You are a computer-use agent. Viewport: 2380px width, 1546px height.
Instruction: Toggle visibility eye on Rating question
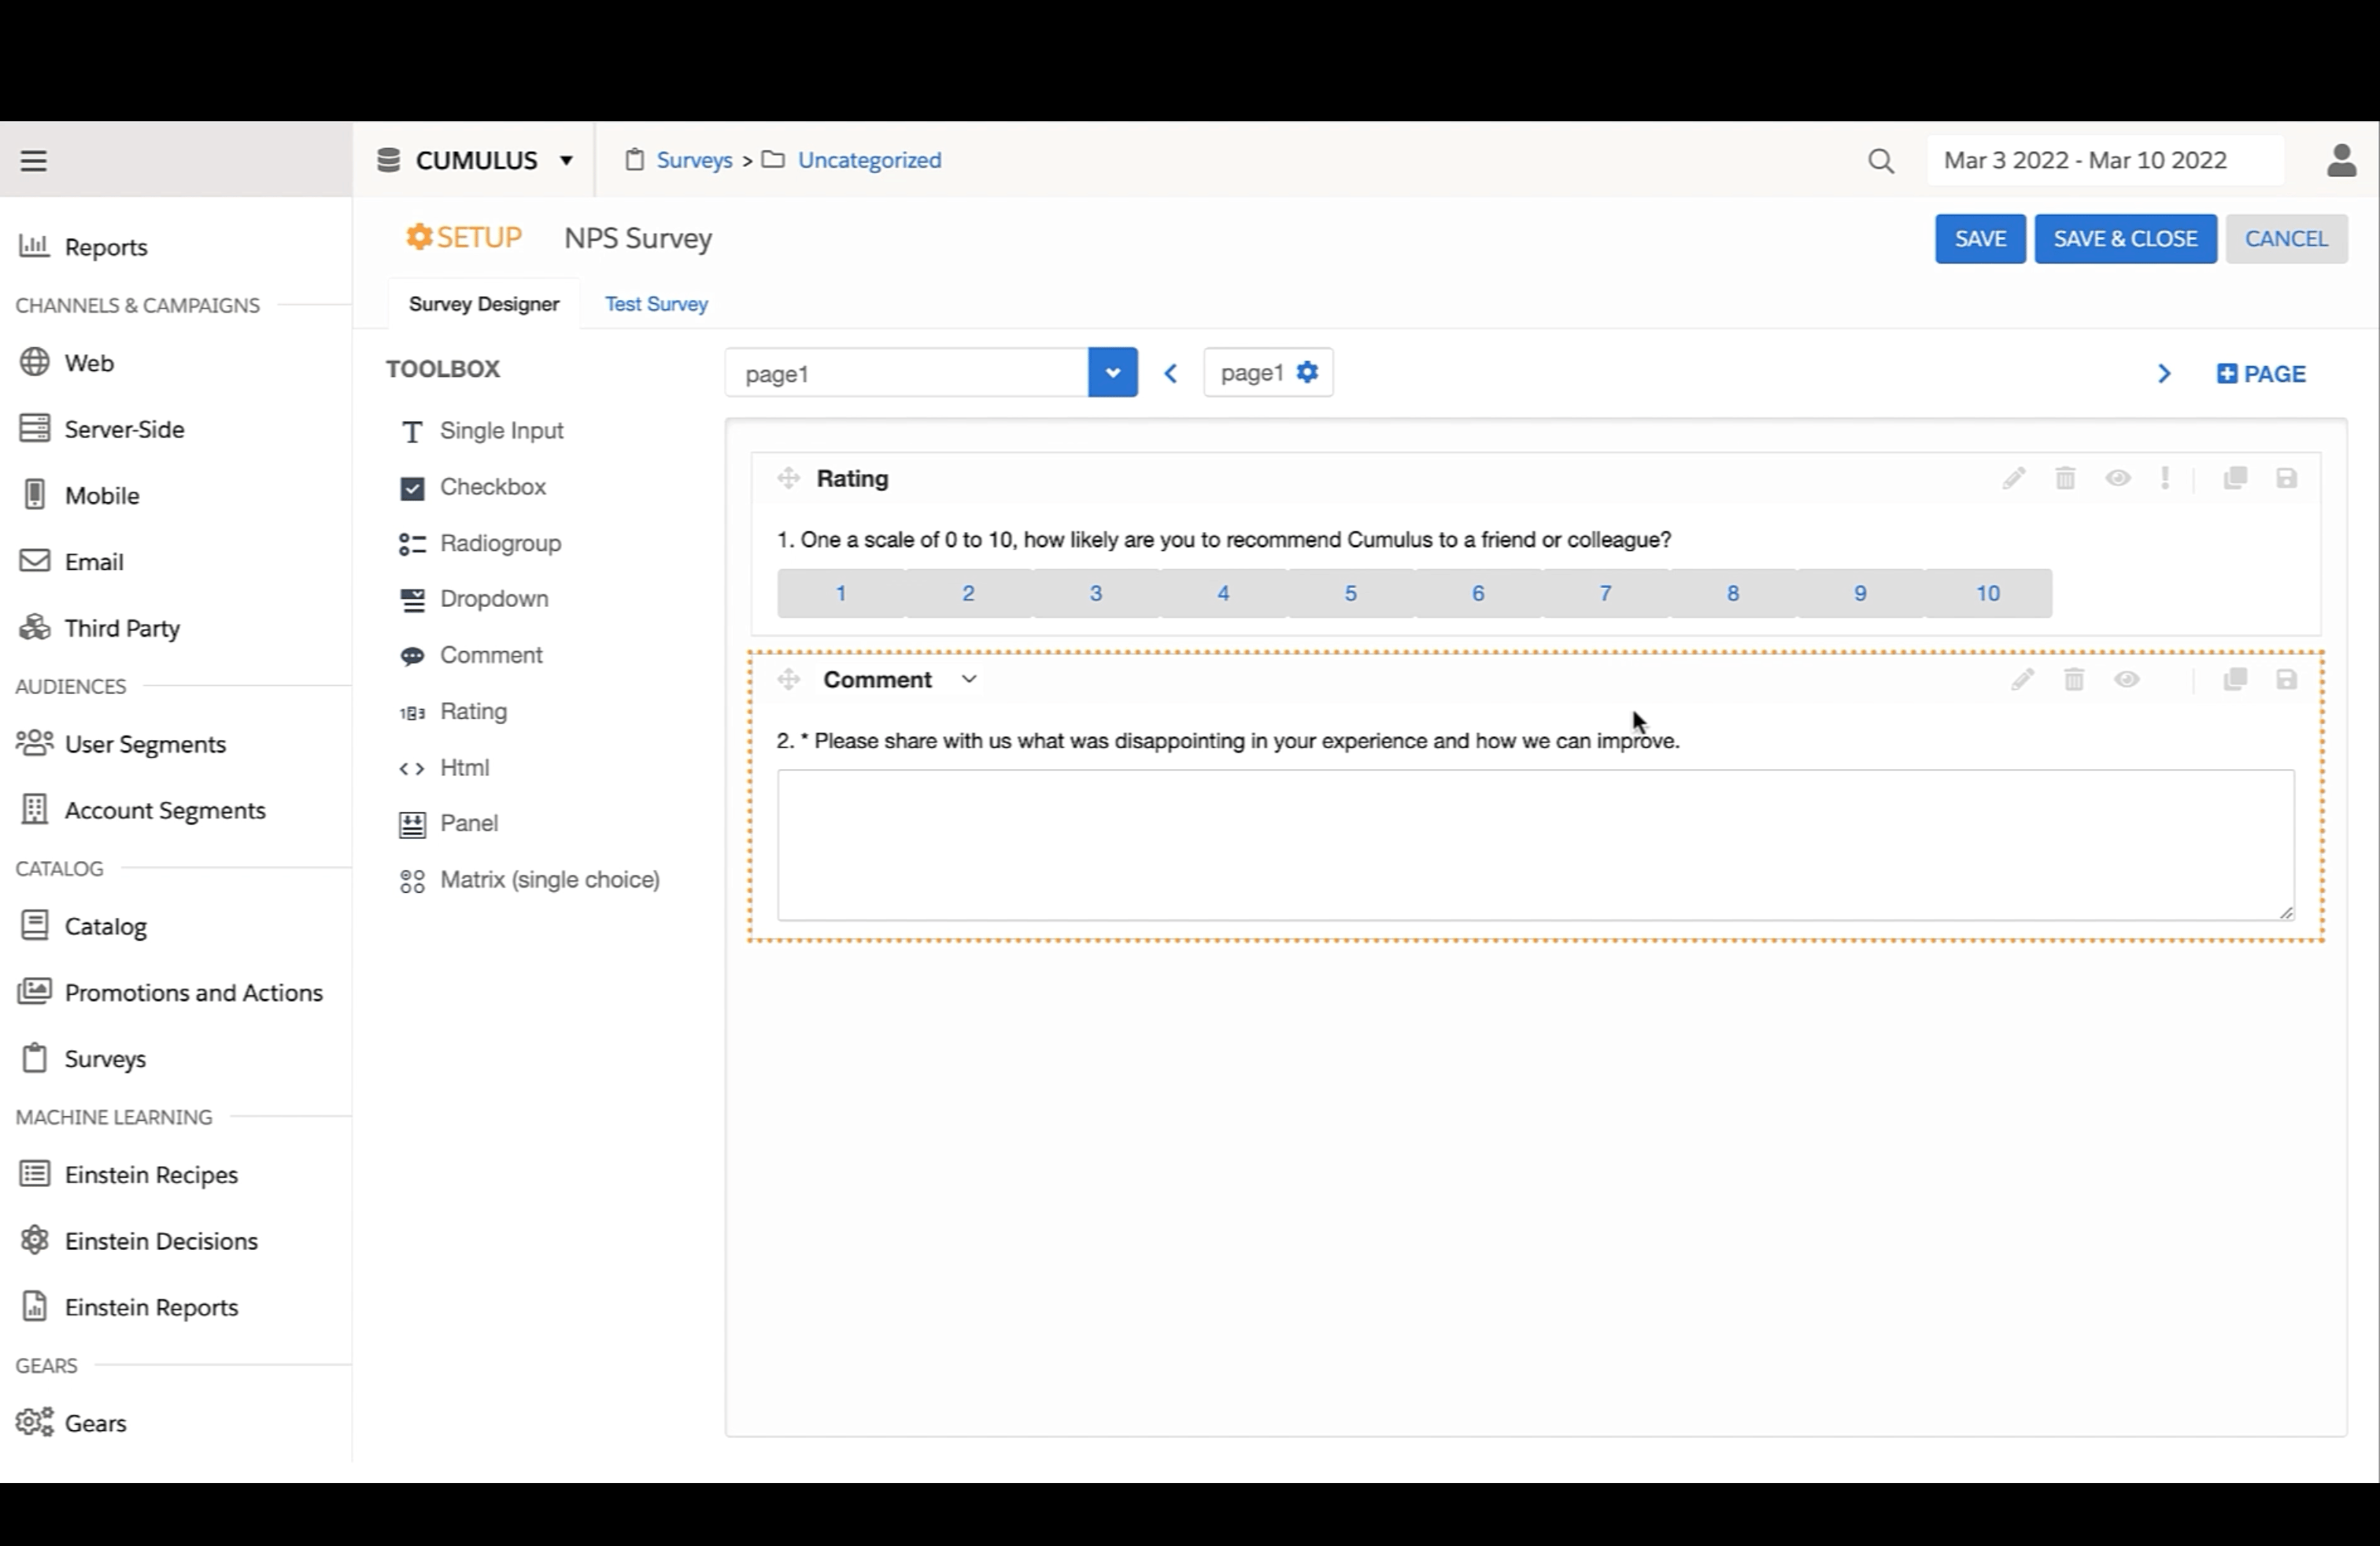(x=2117, y=478)
